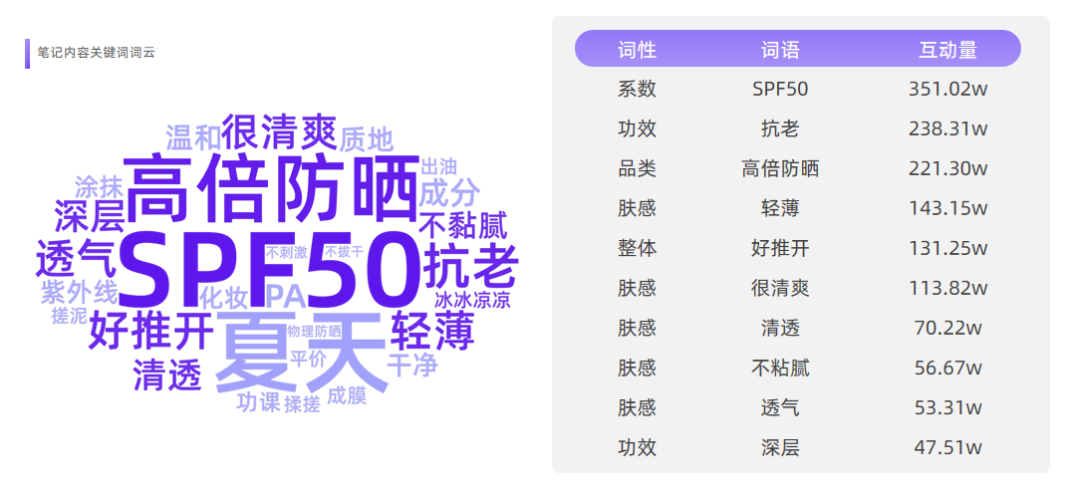This screenshot has width=1080, height=495.
Task: Click the word 搓泥
Action: (69, 317)
